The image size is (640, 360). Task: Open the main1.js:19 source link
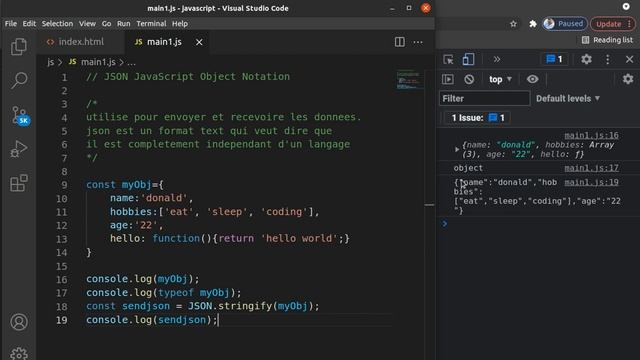point(591,182)
